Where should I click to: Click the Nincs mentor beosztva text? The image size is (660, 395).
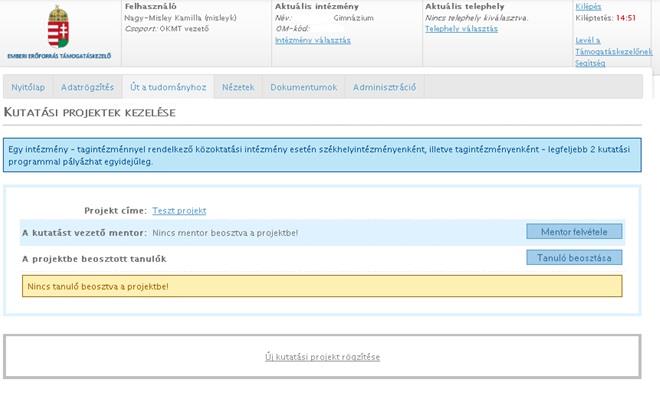(225, 233)
